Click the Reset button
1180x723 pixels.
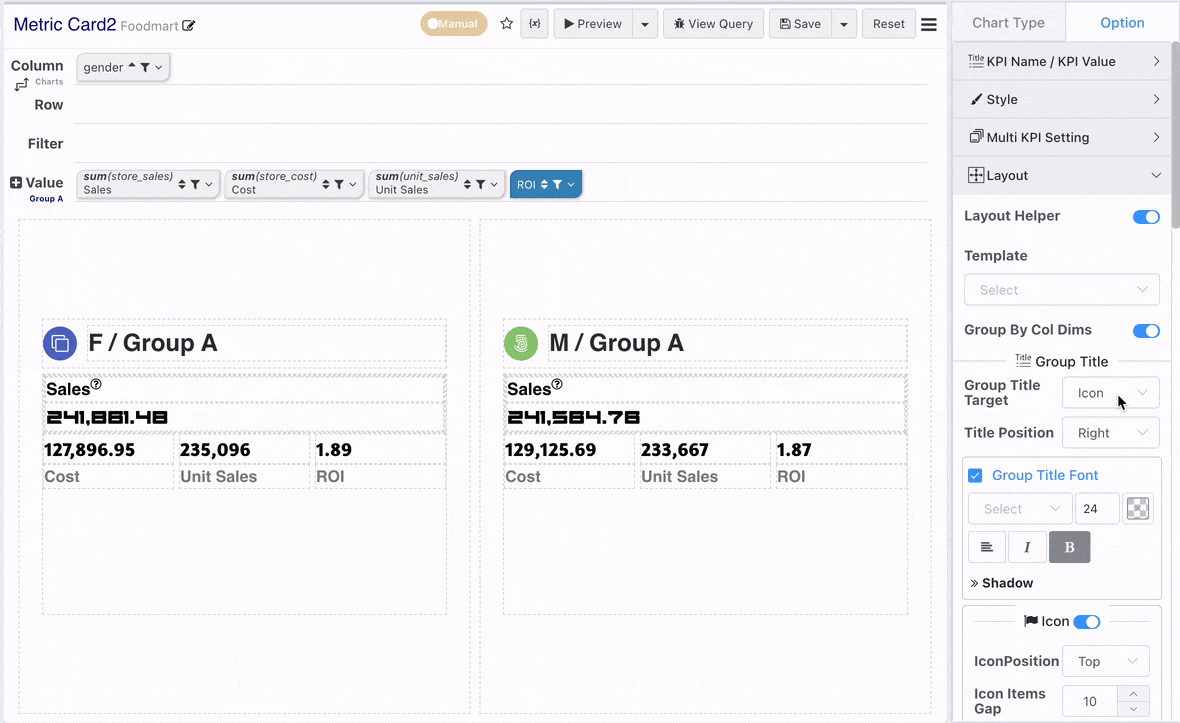coord(889,23)
